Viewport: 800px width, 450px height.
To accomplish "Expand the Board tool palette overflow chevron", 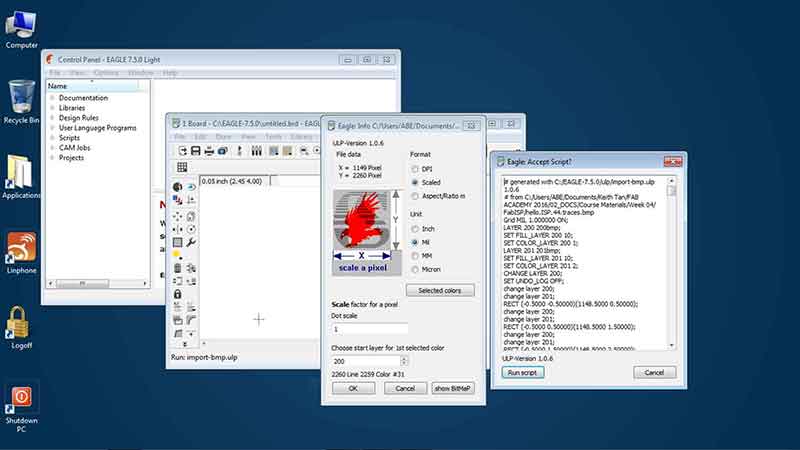I will tap(185, 345).
